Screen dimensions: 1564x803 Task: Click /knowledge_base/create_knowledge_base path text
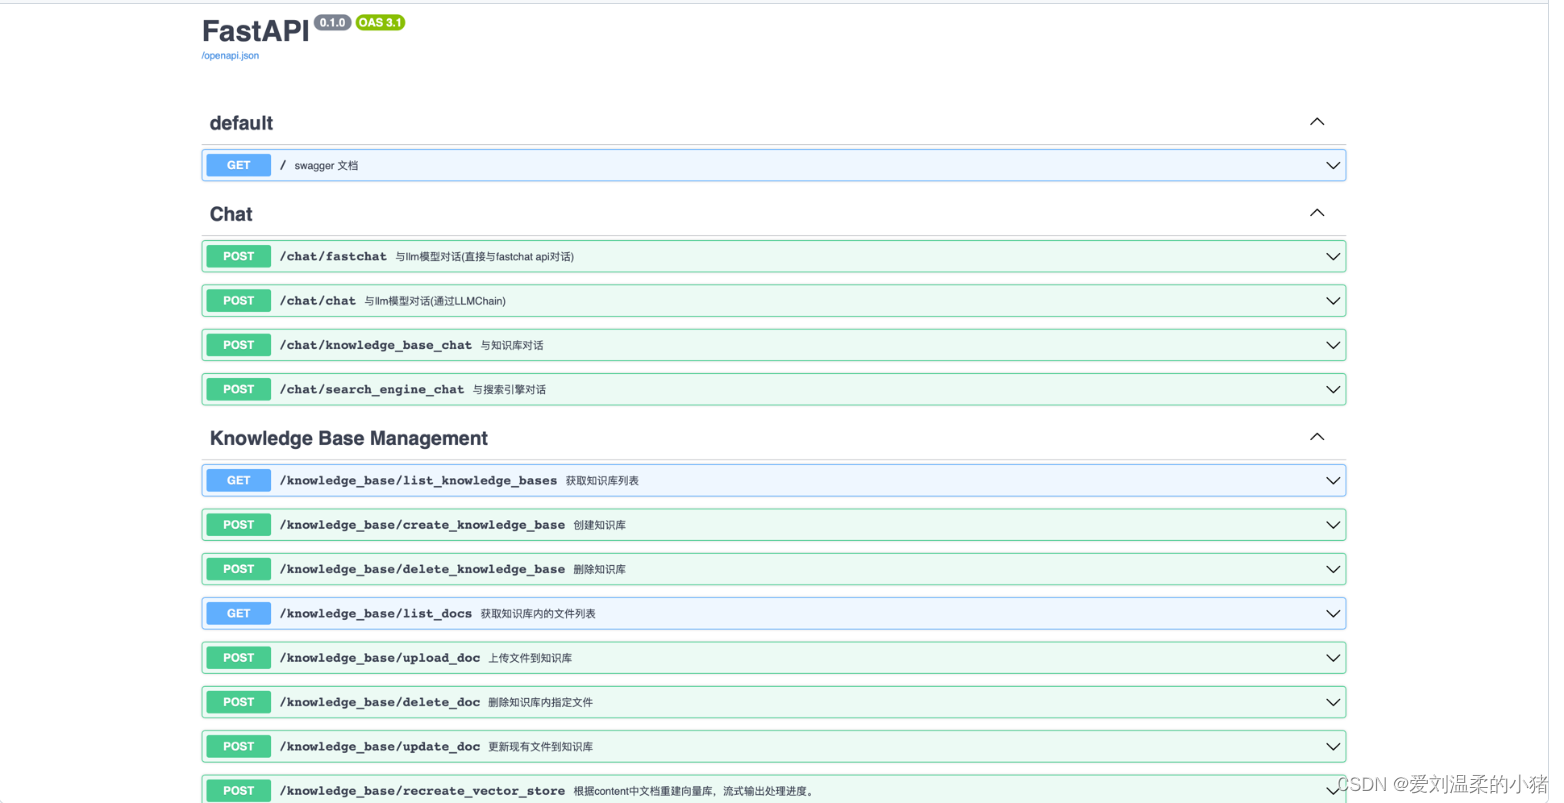click(x=422, y=525)
